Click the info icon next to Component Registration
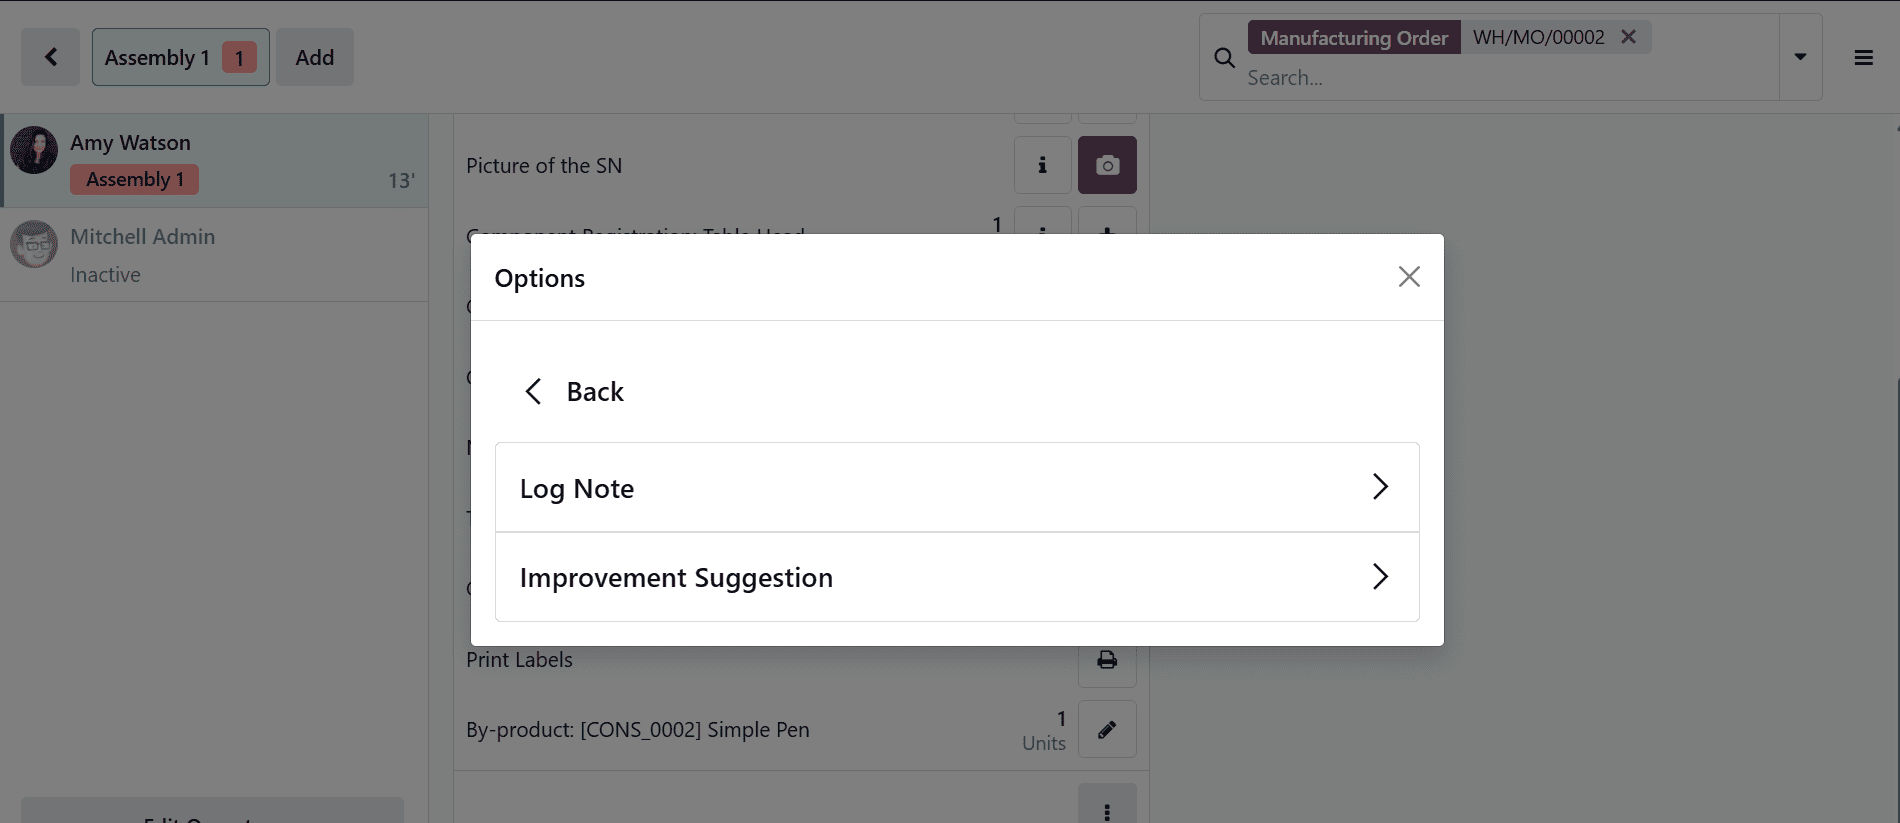Viewport: 1900px width, 823px height. (1042, 231)
